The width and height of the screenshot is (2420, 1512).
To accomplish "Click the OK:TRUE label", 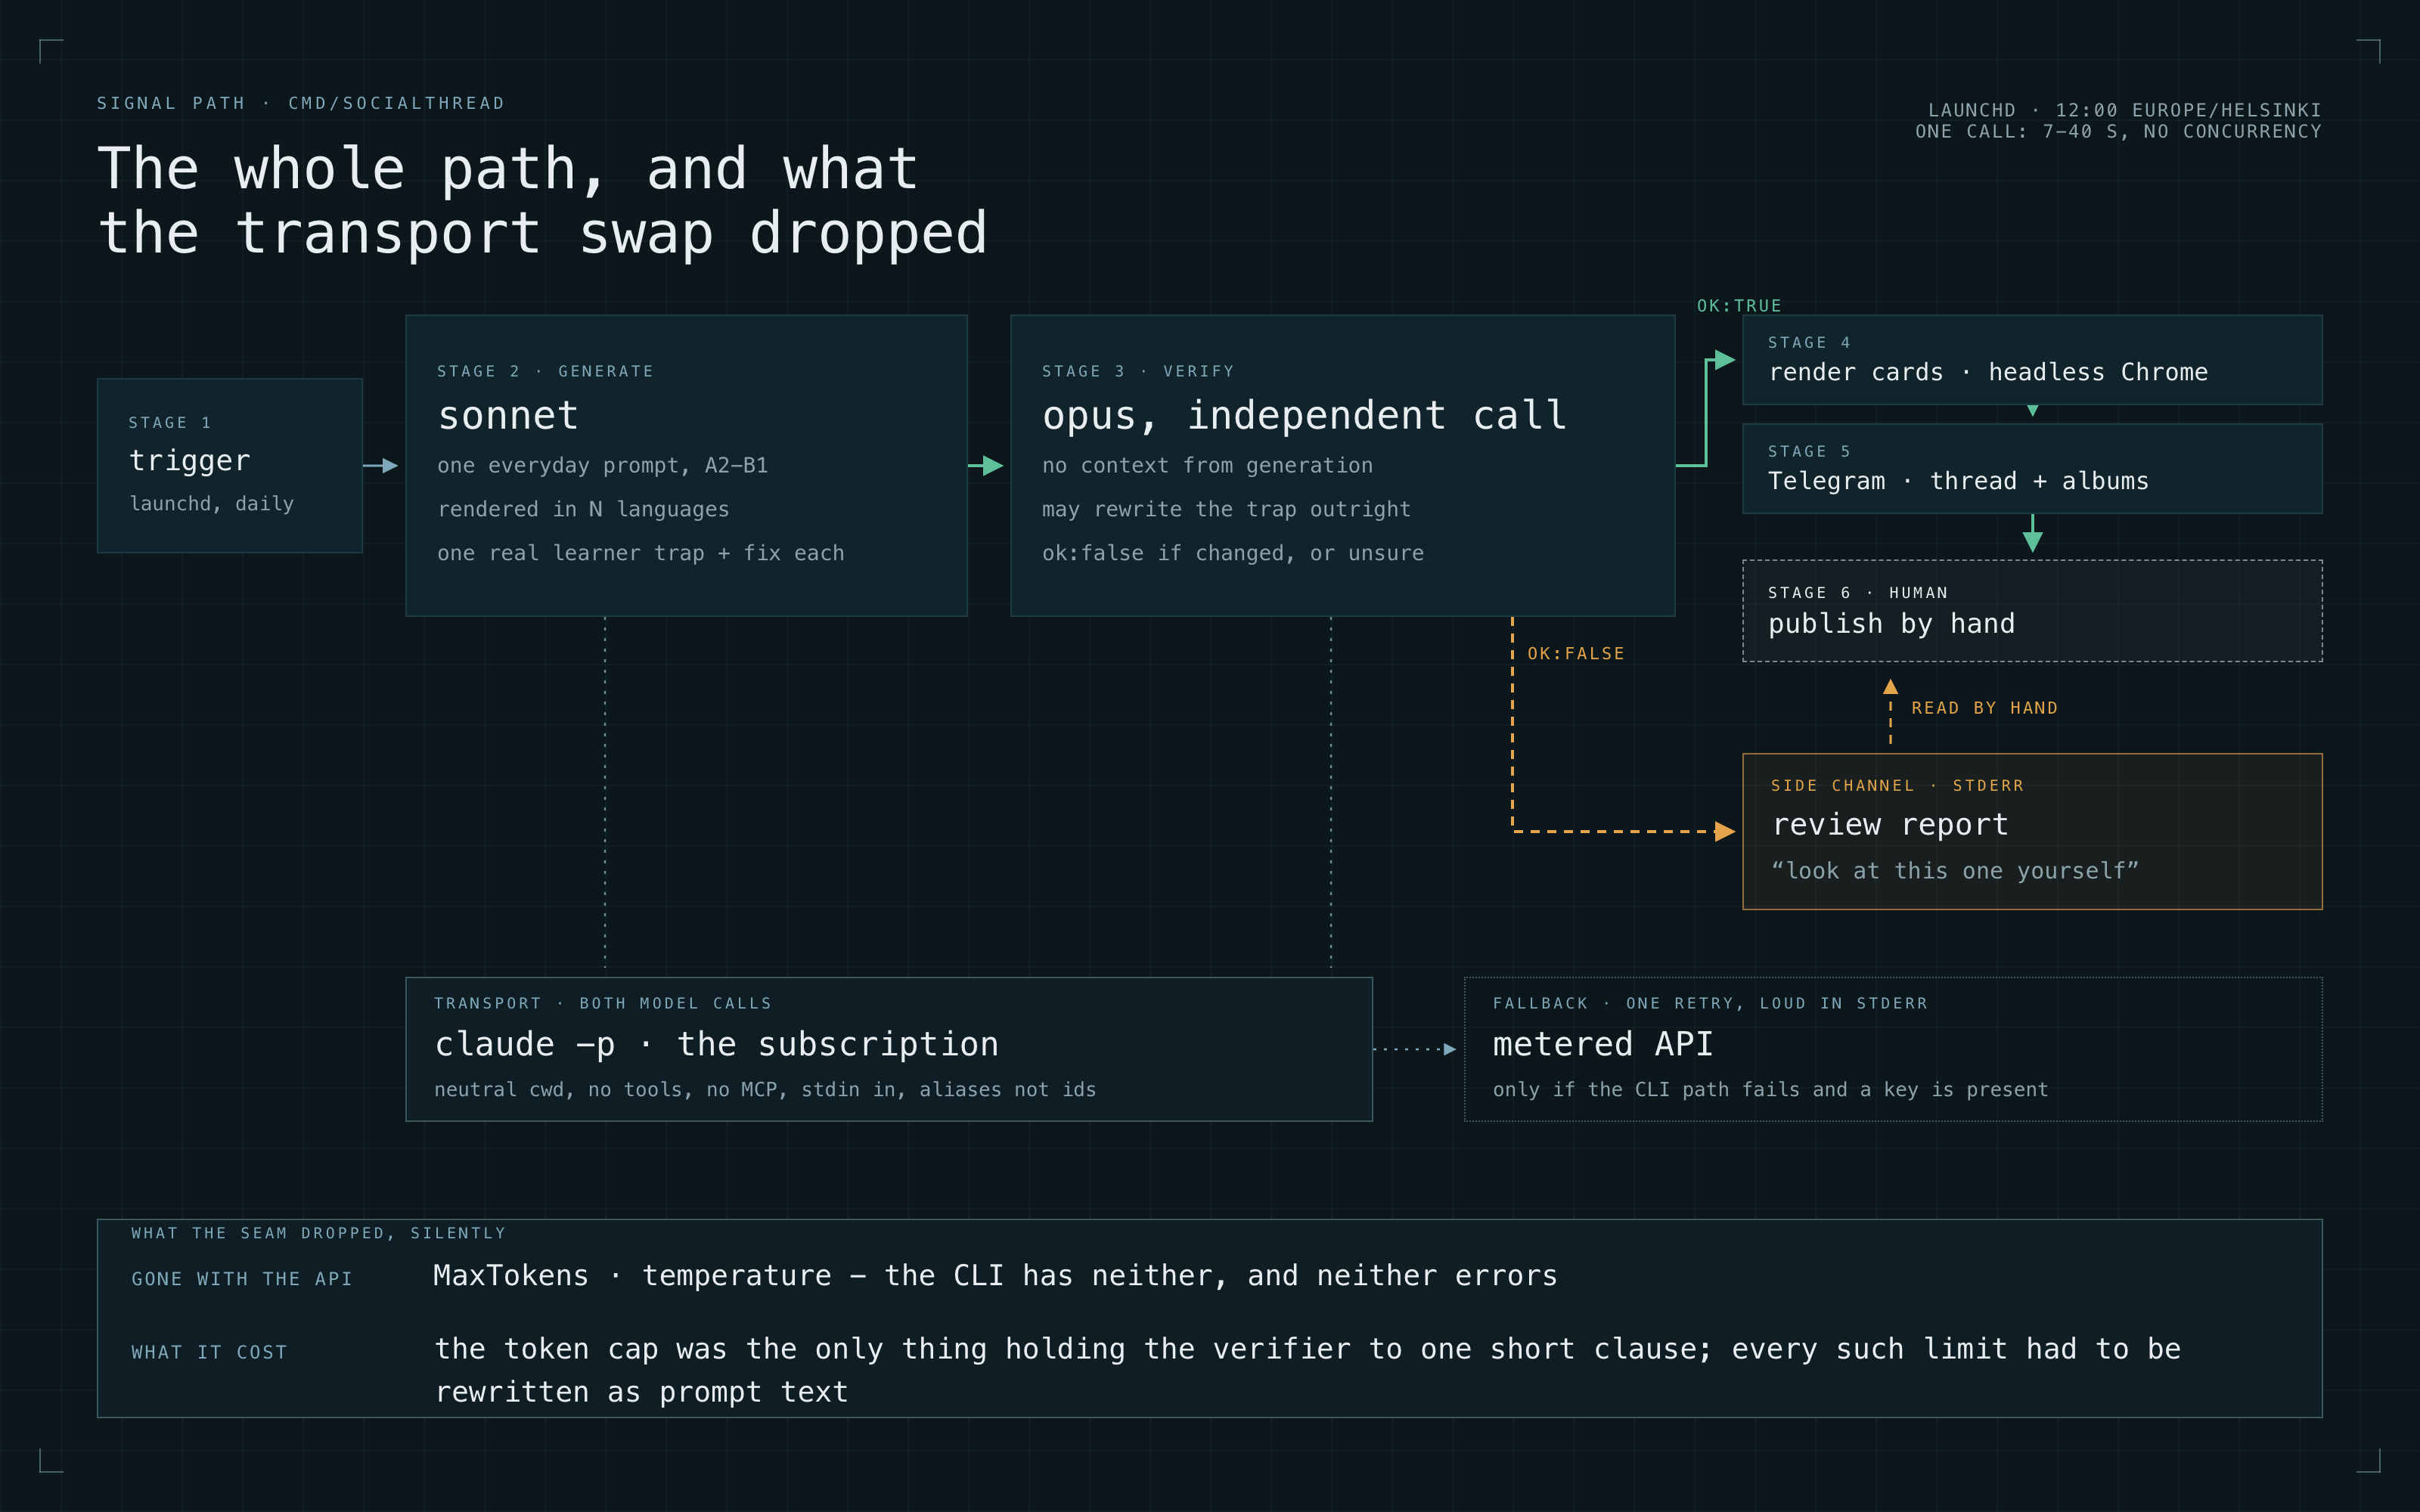I will (1739, 306).
